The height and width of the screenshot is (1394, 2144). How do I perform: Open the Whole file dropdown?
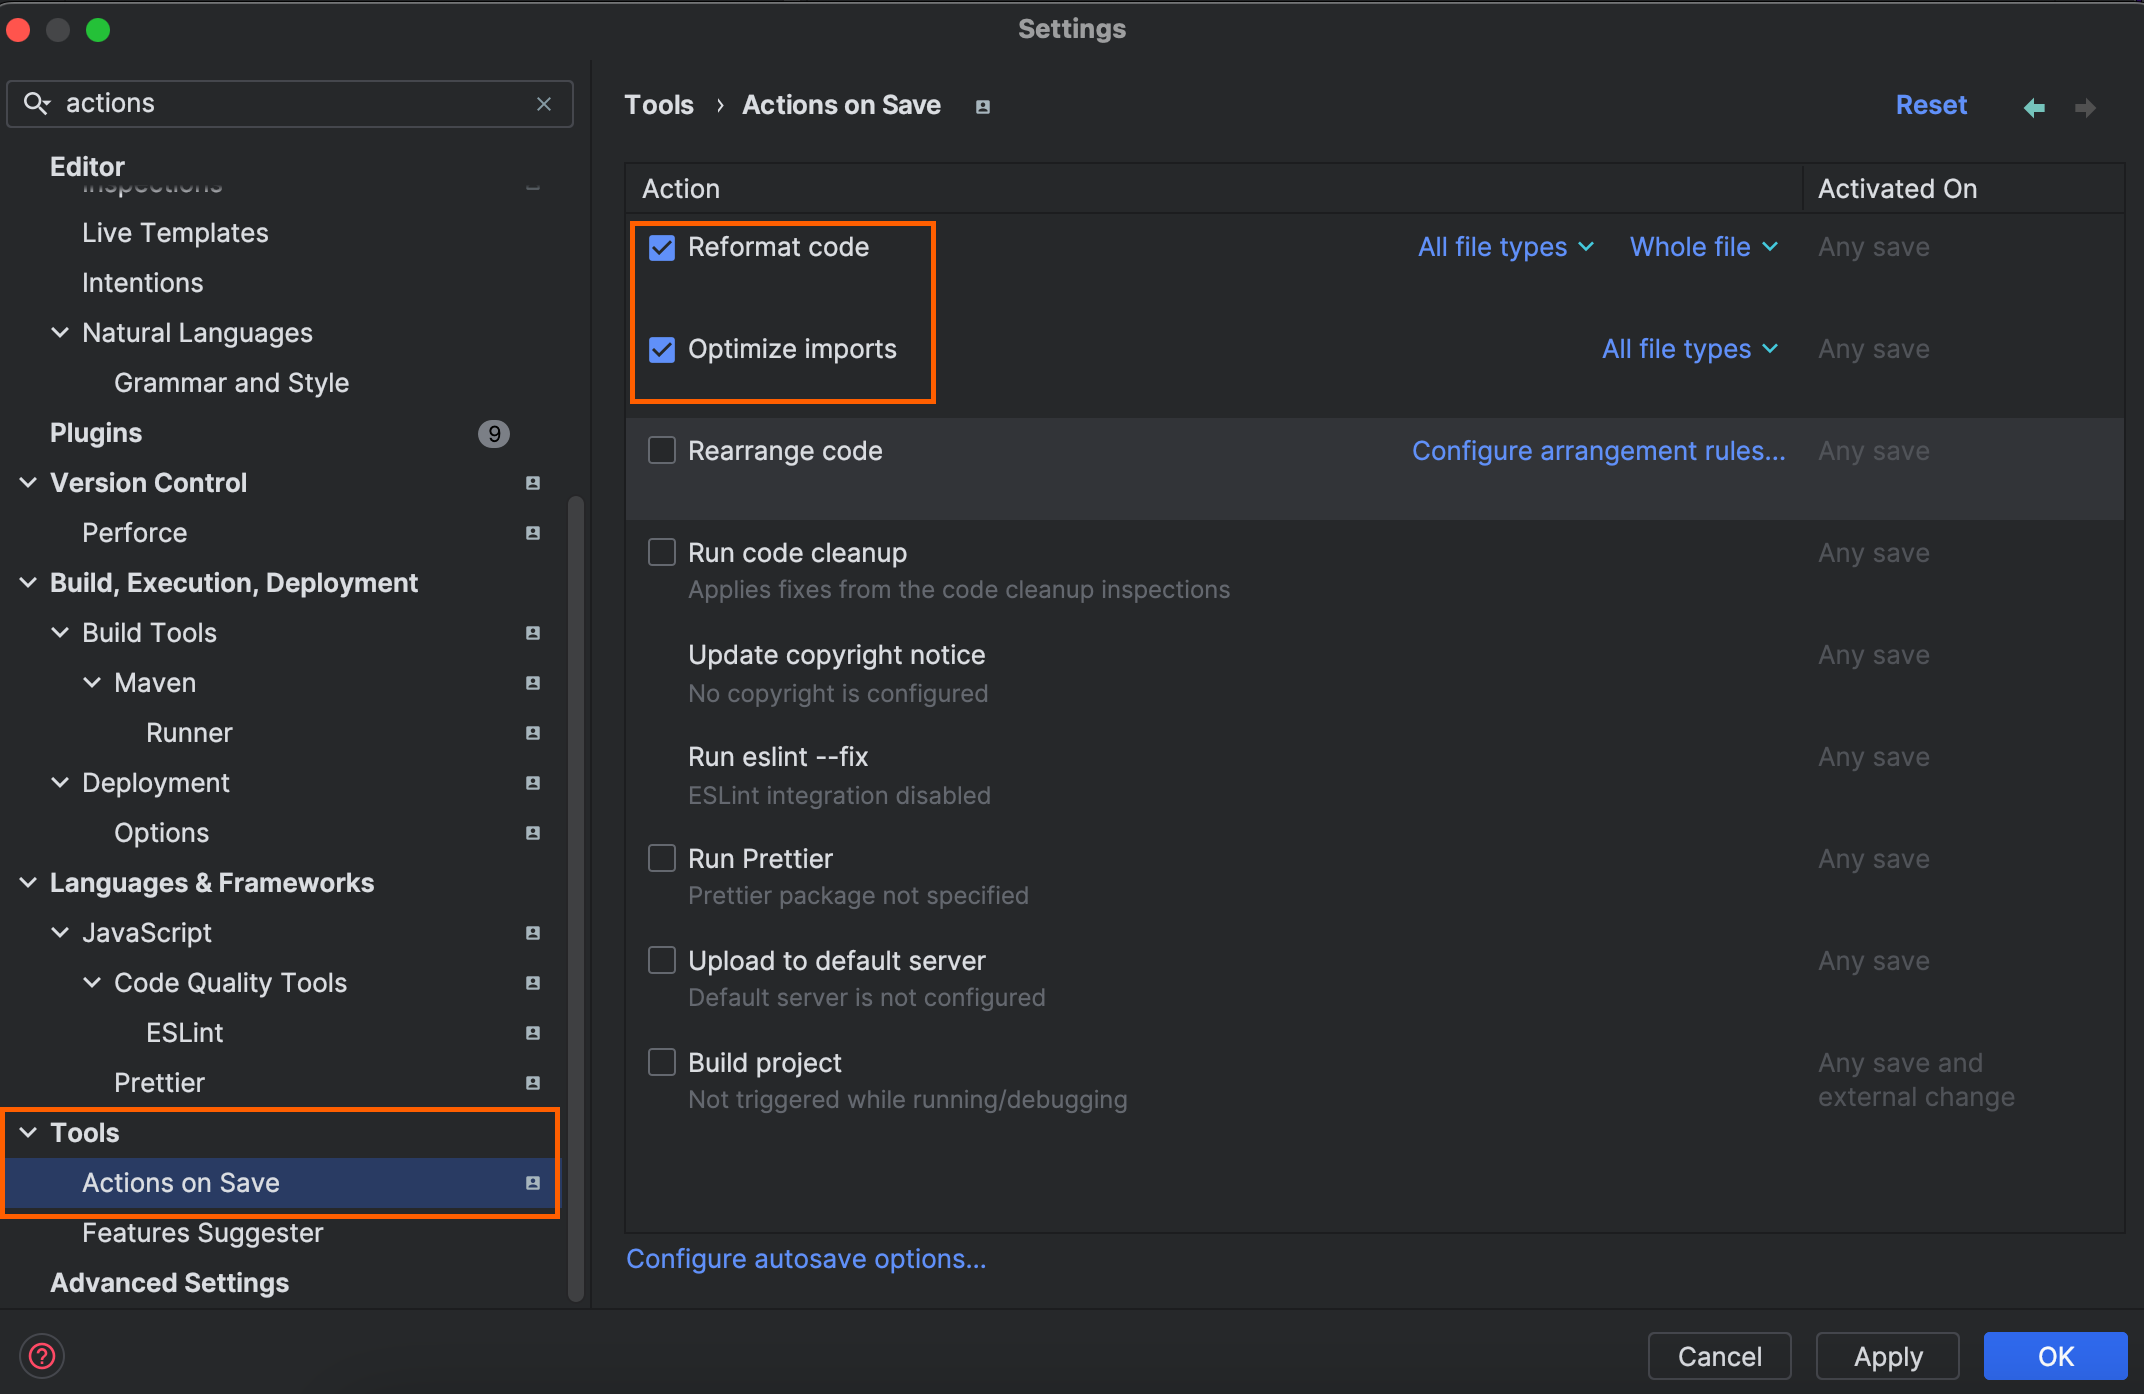[1703, 247]
